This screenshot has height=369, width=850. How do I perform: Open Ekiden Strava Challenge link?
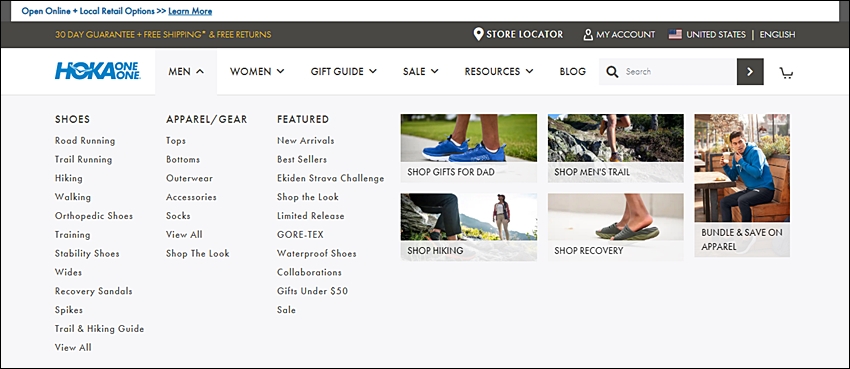(331, 178)
